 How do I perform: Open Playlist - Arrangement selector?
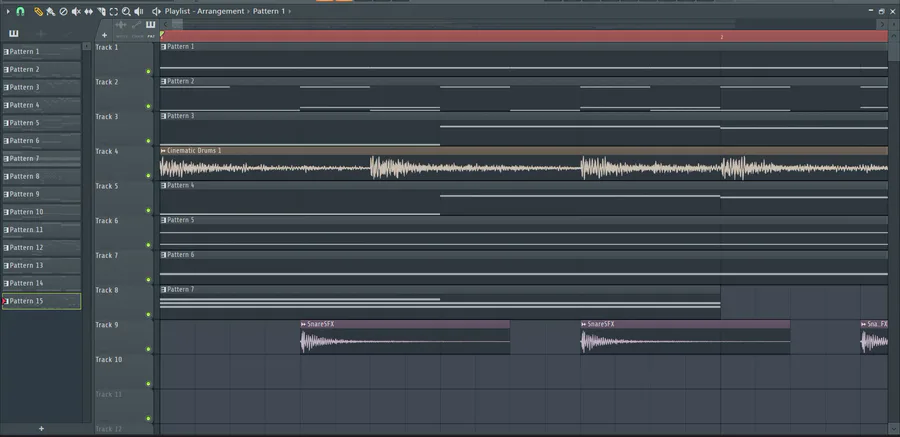click(205, 11)
